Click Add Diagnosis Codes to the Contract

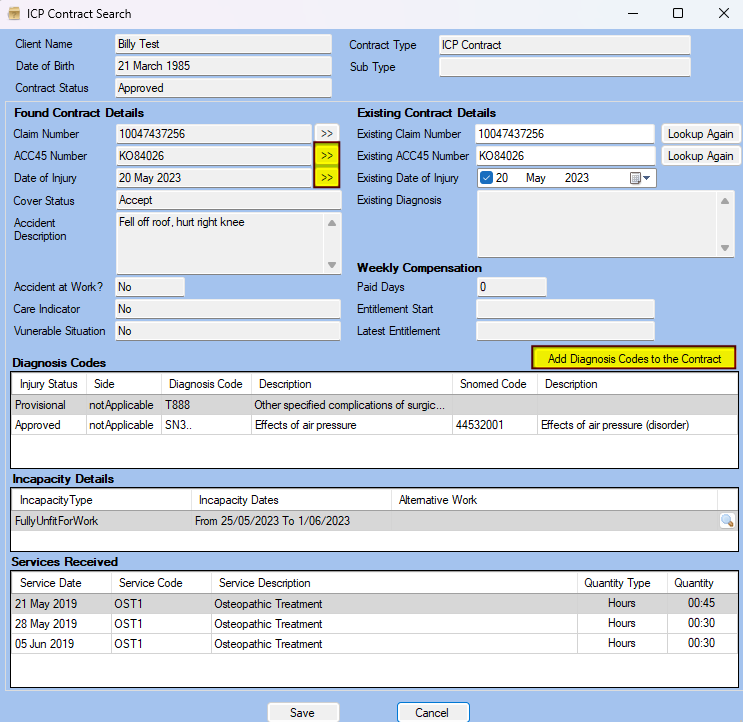634,359
